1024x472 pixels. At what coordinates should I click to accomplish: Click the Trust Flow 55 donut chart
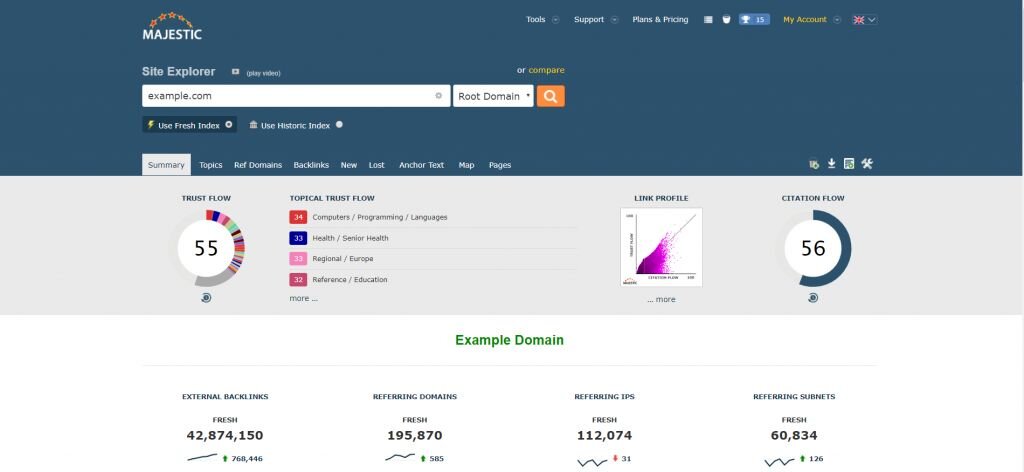pyautogui.click(x=206, y=248)
